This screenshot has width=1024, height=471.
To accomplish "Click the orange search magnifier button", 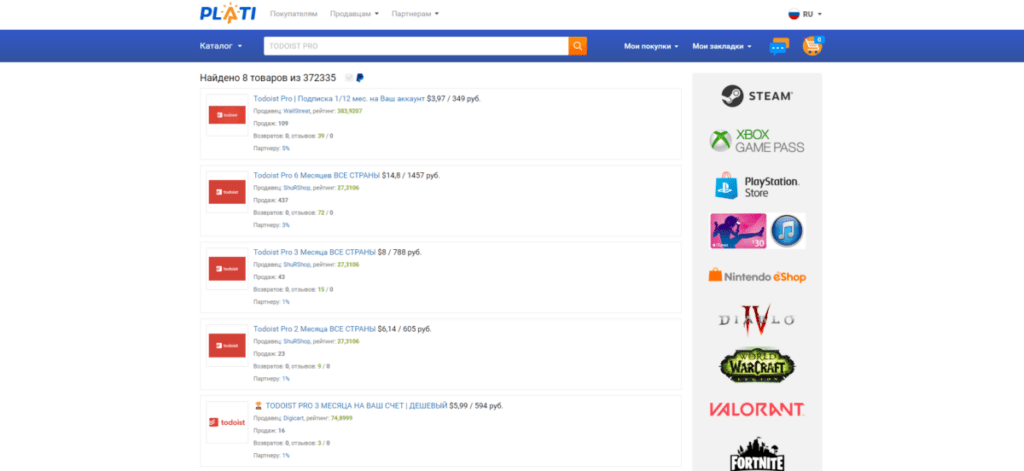I will click(x=577, y=46).
